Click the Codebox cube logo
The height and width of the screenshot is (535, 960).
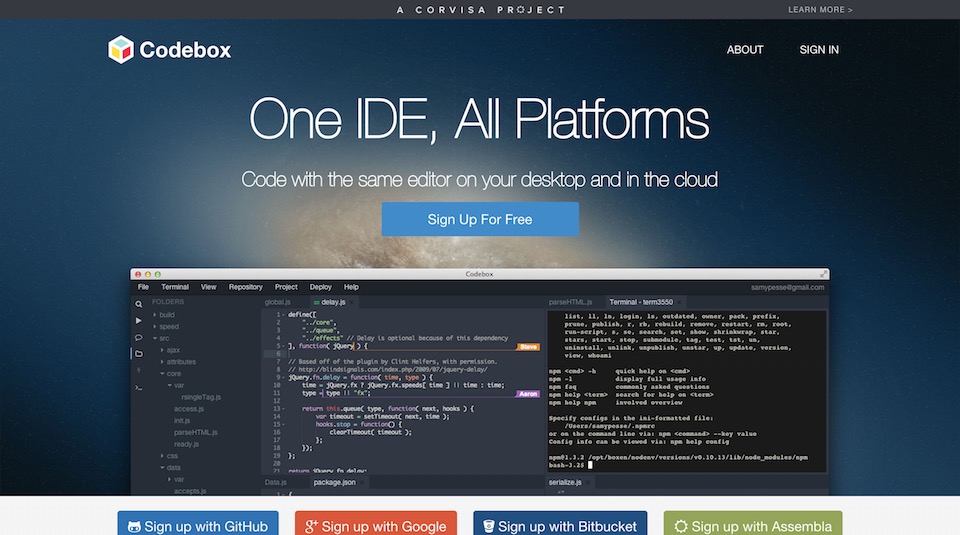(121, 50)
